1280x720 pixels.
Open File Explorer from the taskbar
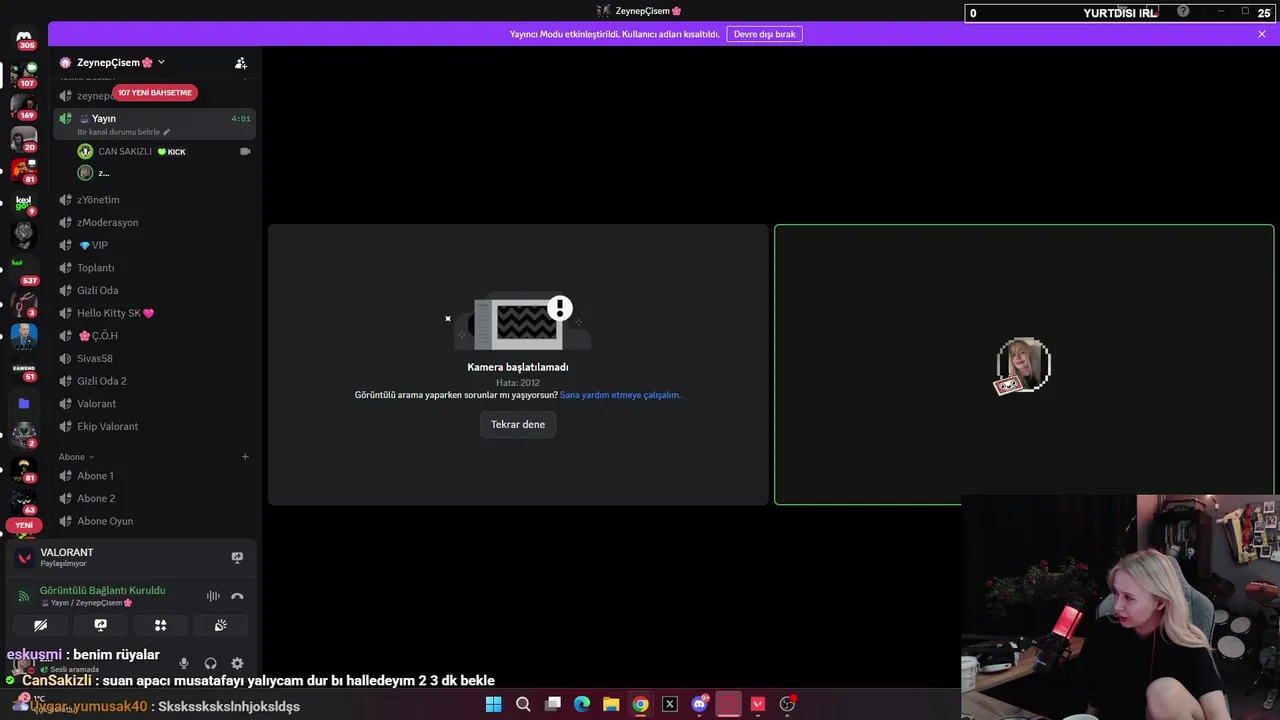pyautogui.click(x=611, y=704)
